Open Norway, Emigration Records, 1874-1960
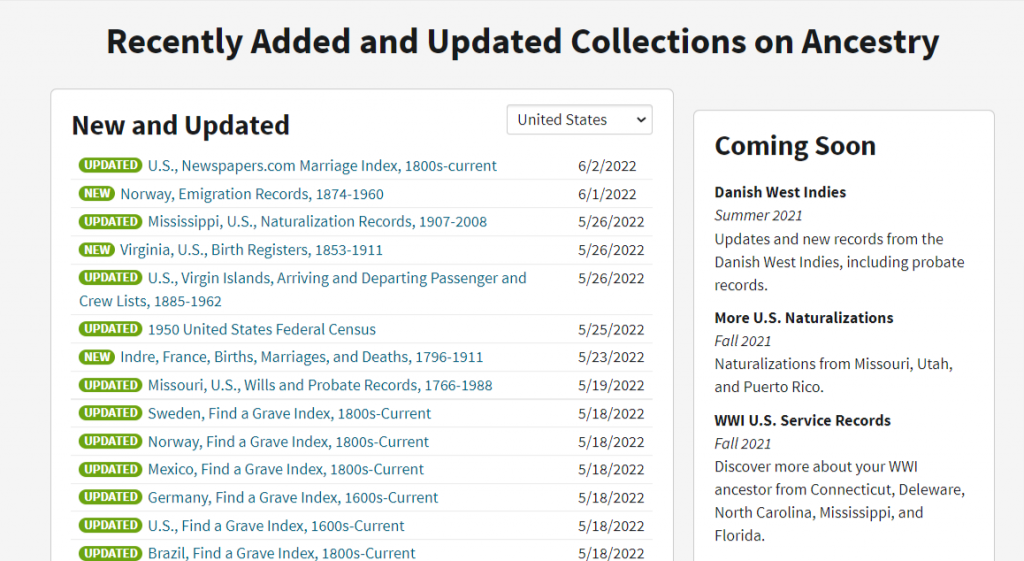This screenshot has width=1024, height=561. pyautogui.click(x=252, y=194)
